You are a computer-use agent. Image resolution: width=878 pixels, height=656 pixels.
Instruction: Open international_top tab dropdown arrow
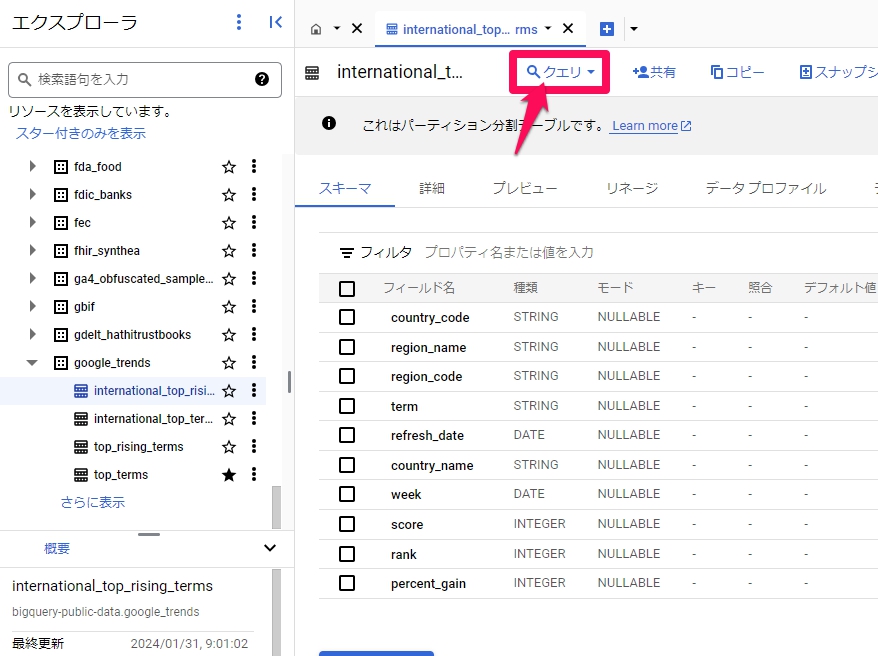pos(548,29)
